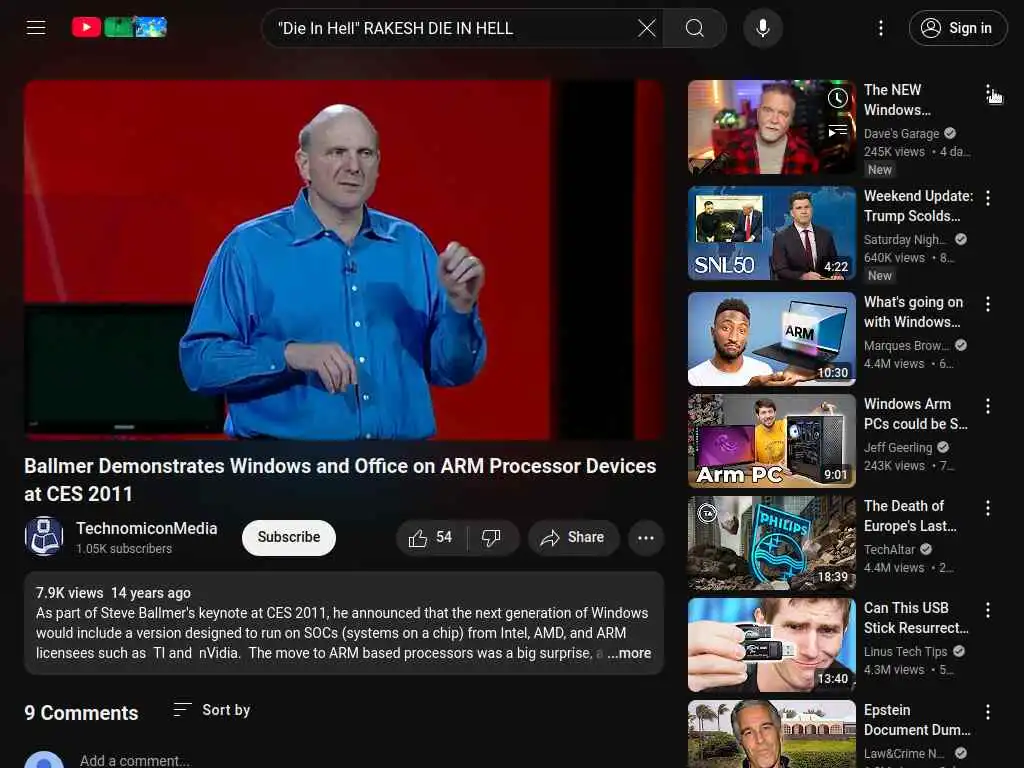
Task: Open Jeff Geerling channel name
Action: click(898, 447)
